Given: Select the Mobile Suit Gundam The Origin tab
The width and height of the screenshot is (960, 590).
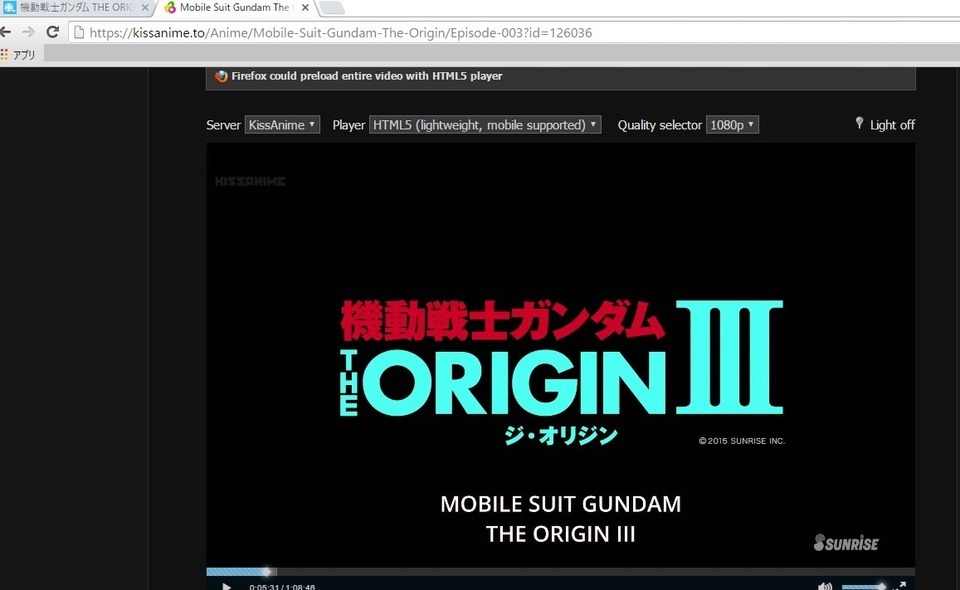Looking at the screenshot, I should pos(236,8).
